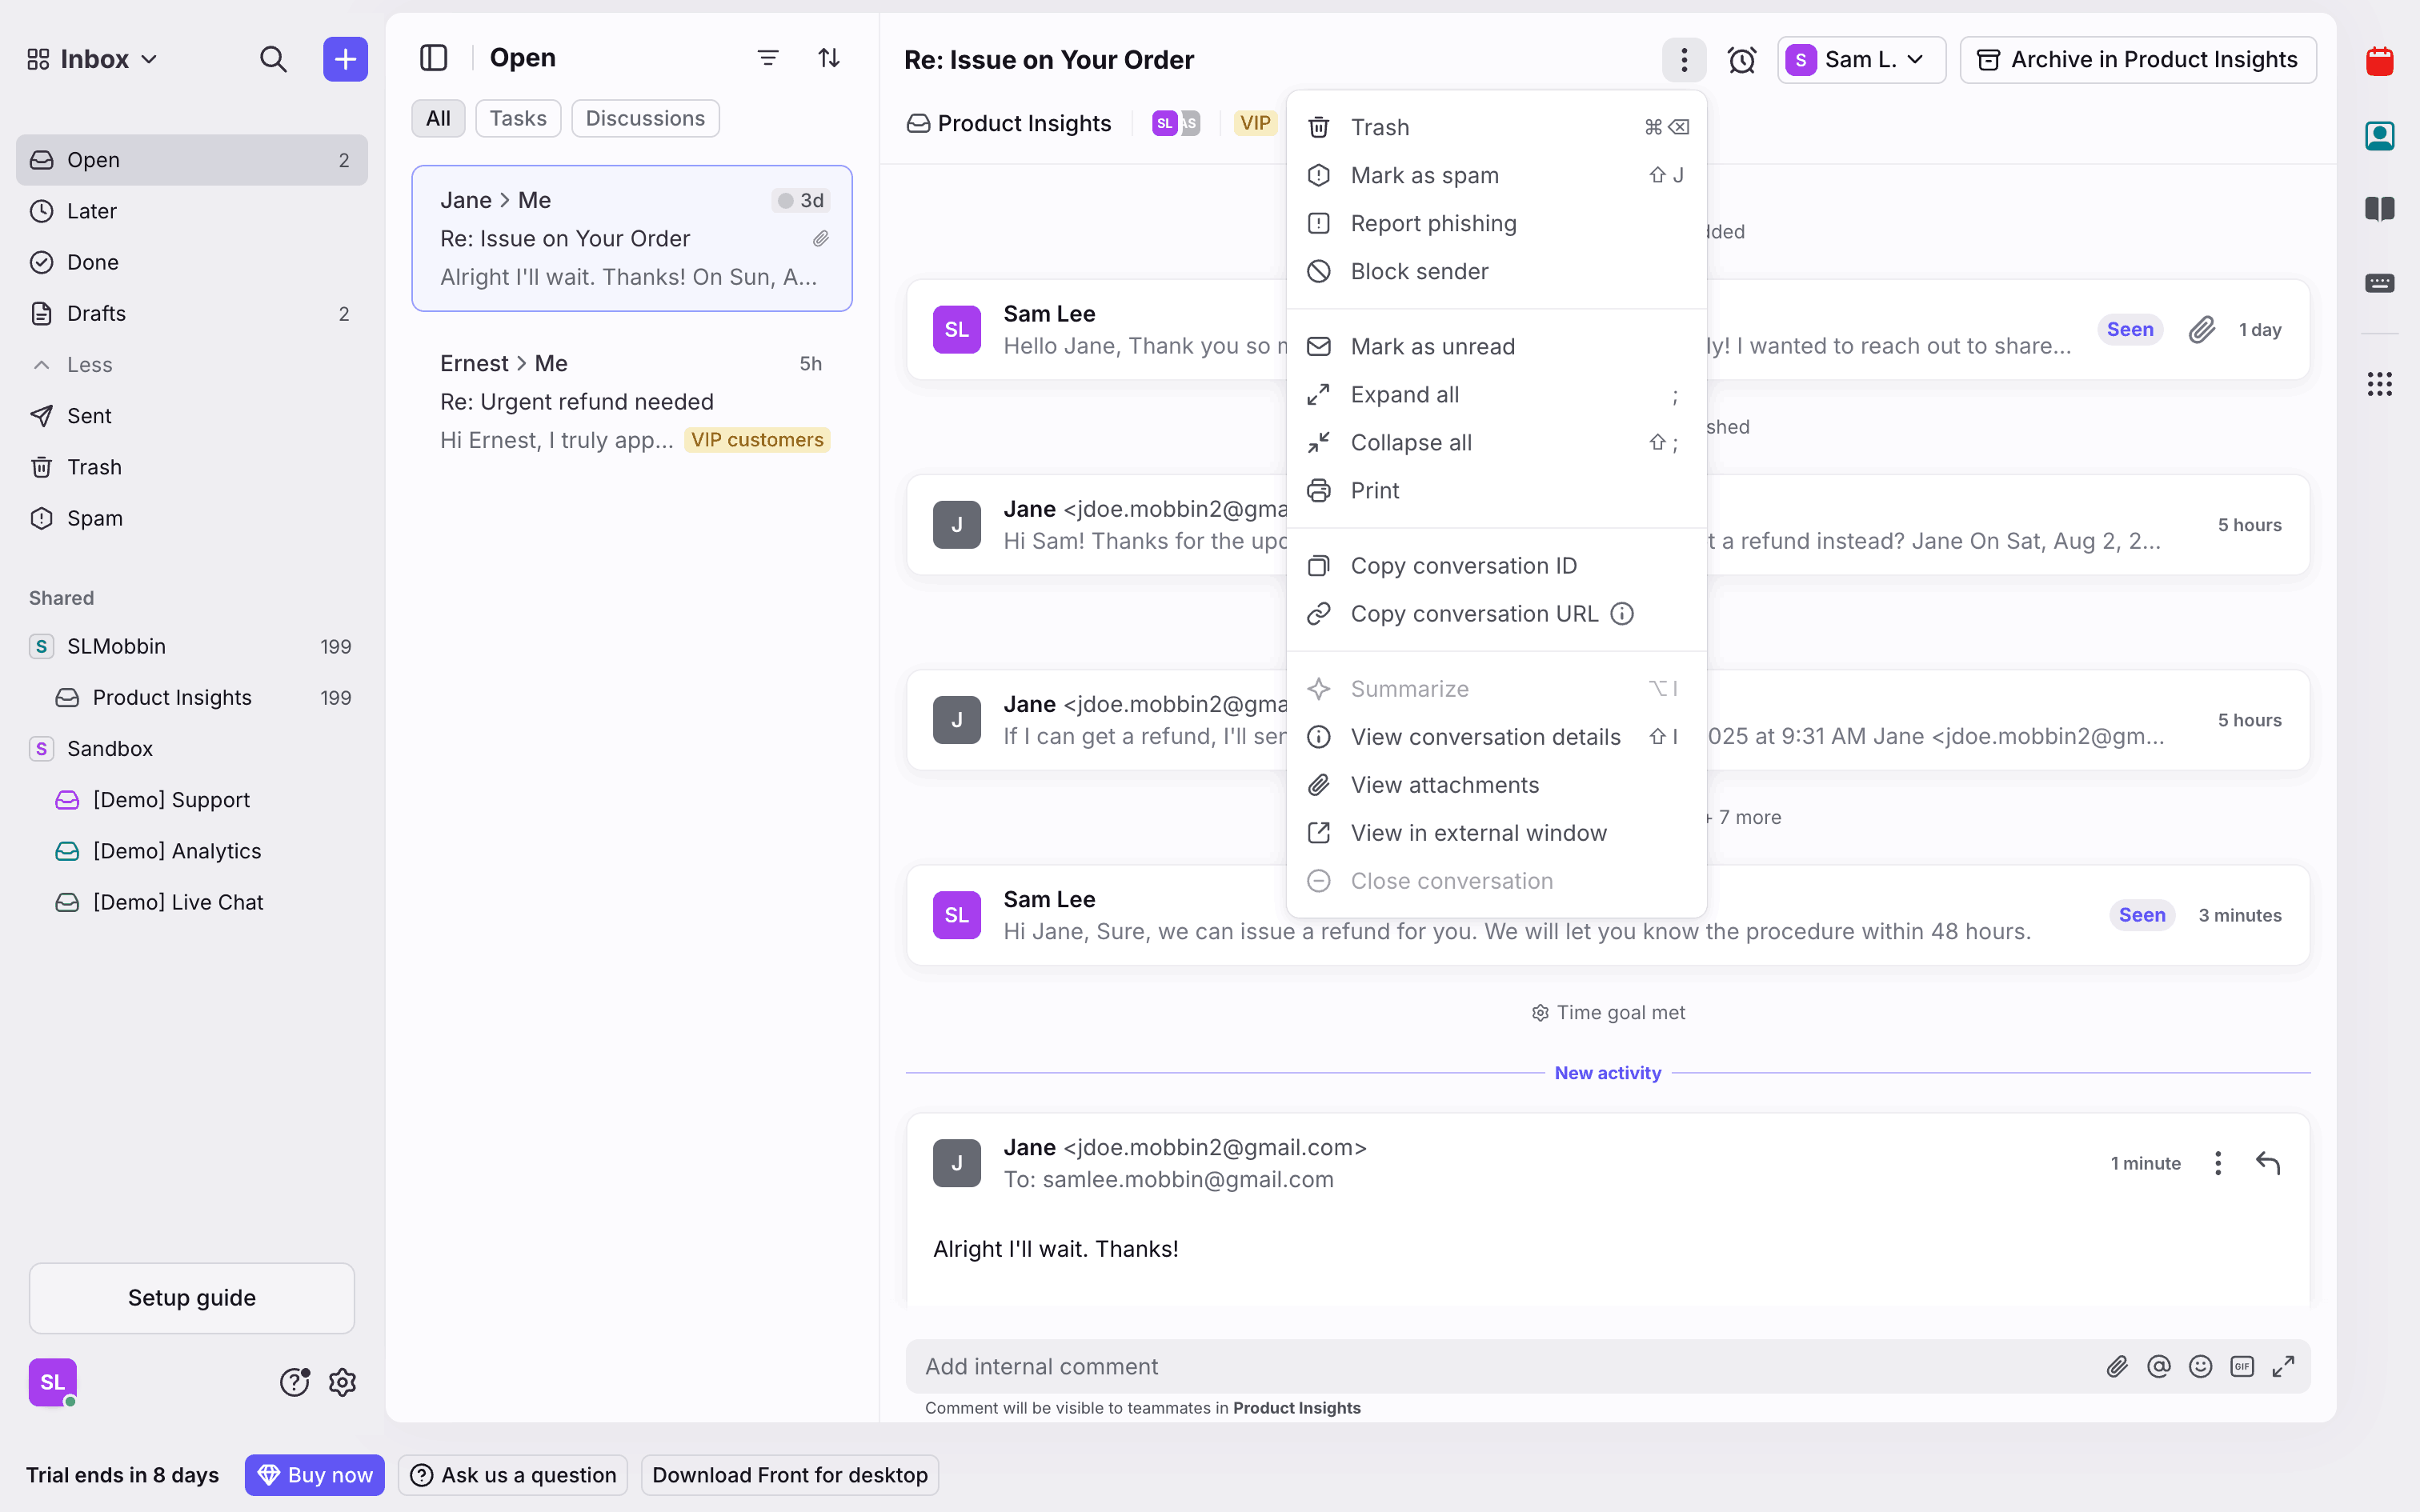Switch to the Tasks tab
Image resolution: width=2420 pixels, height=1512 pixels.
(517, 118)
